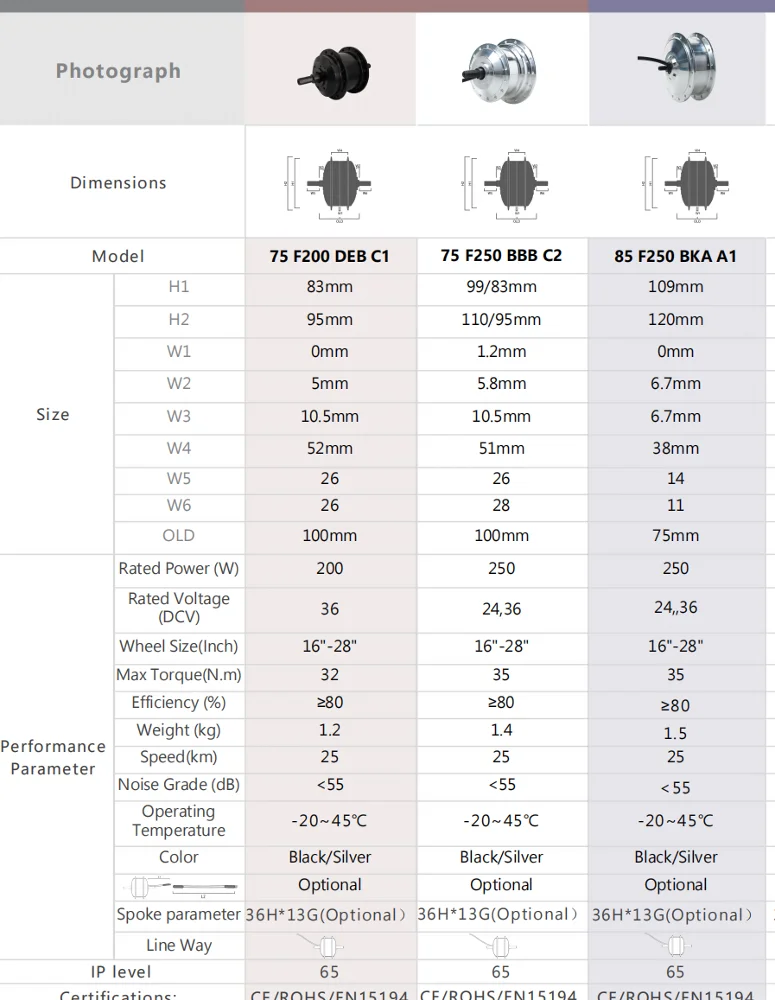This screenshot has height=1000, width=775.
Task: Click the Line Way icon for 85 F250 BKA A1
Action: click(675, 945)
